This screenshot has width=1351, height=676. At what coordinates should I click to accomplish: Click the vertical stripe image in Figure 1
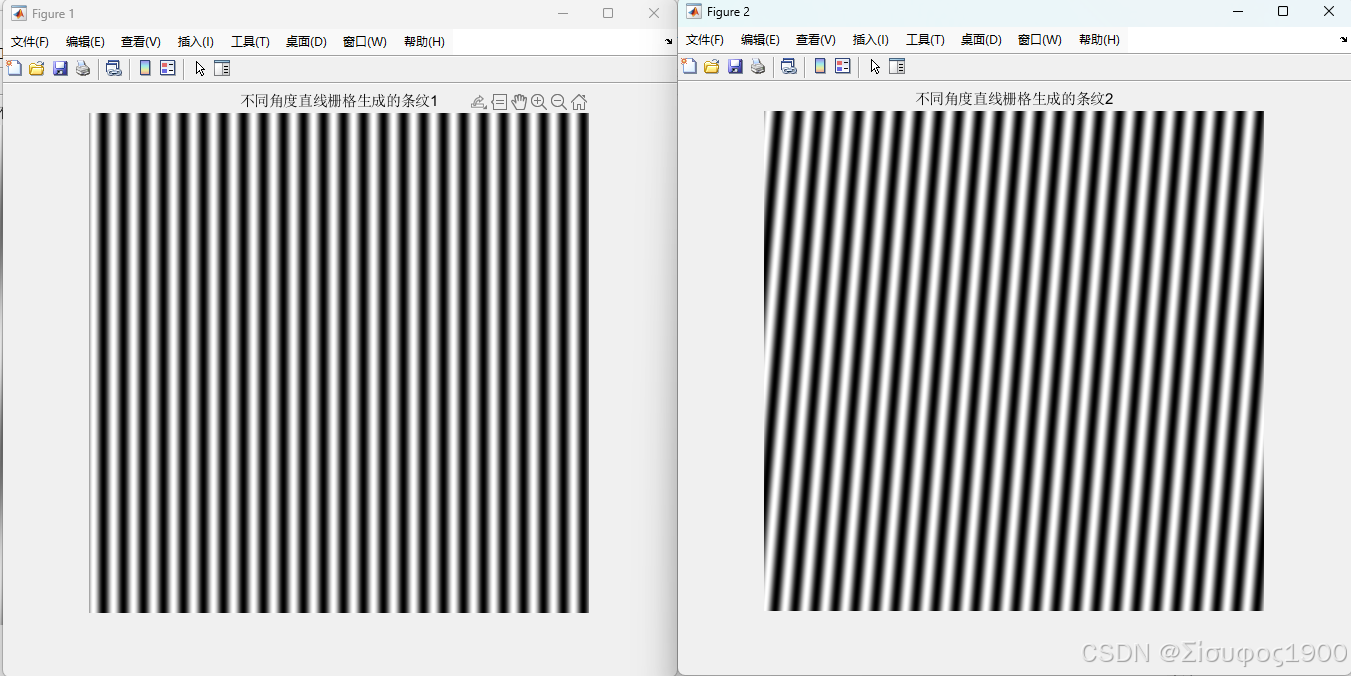tap(339, 363)
